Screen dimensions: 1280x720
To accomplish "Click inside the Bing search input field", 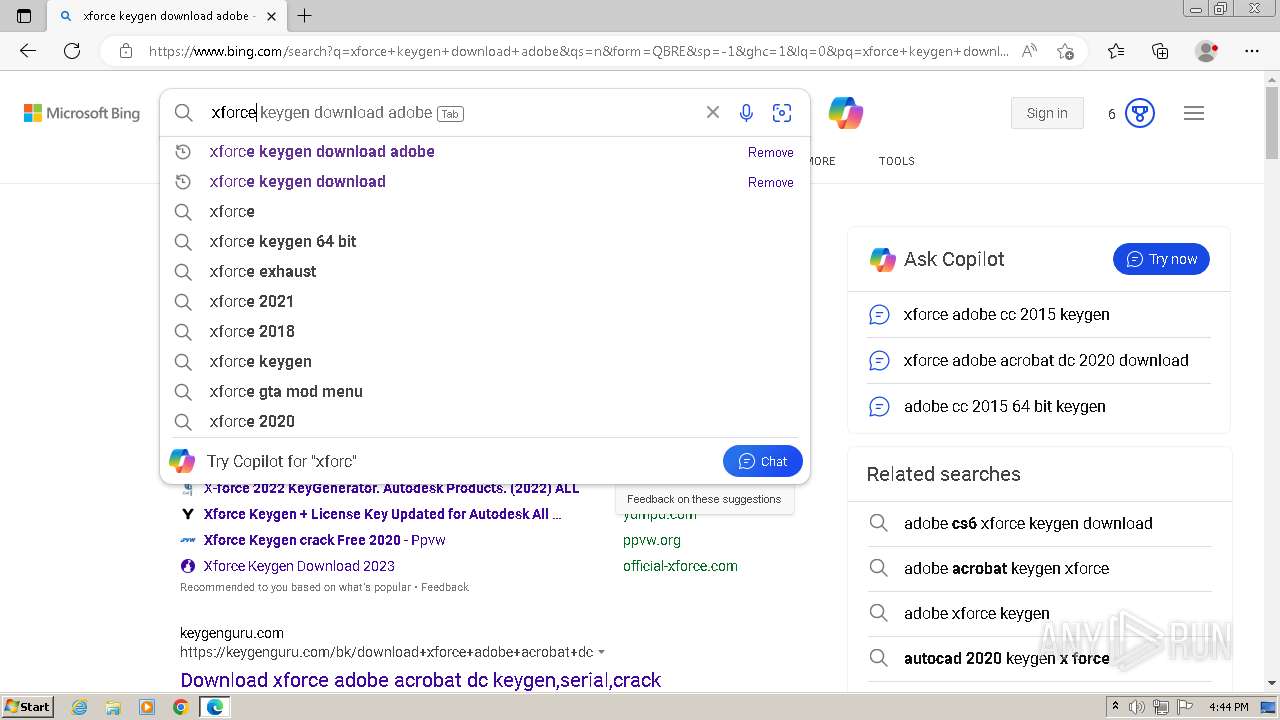I will [x=450, y=113].
